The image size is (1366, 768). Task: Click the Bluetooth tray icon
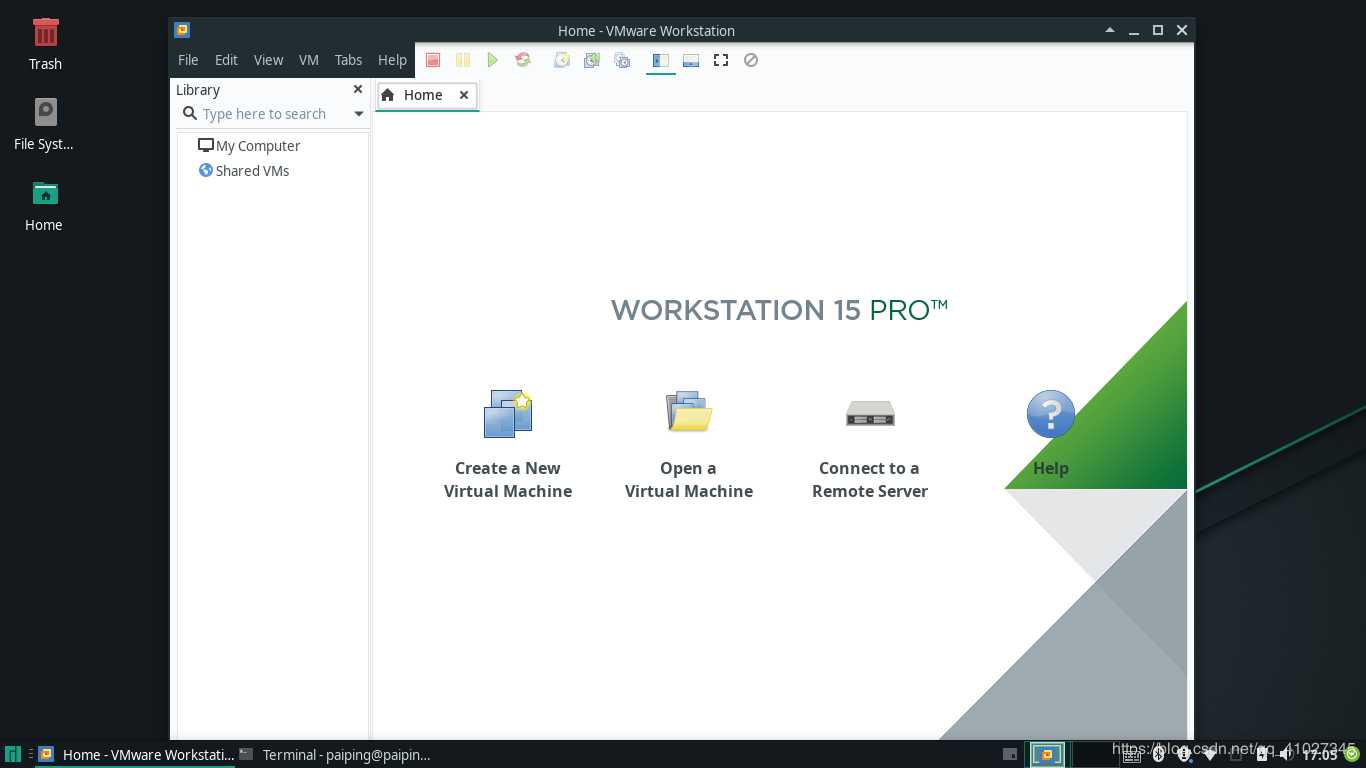[1158, 755]
